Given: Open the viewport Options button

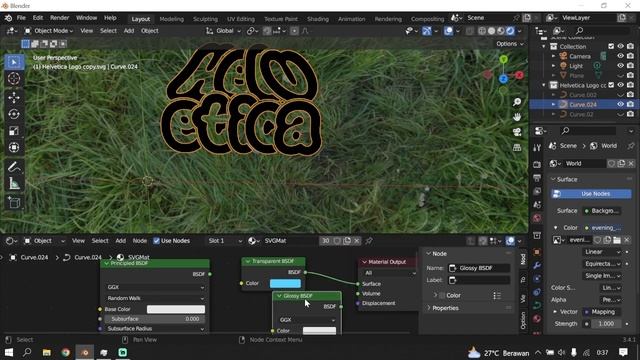Looking at the screenshot, I should click(510, 44).
